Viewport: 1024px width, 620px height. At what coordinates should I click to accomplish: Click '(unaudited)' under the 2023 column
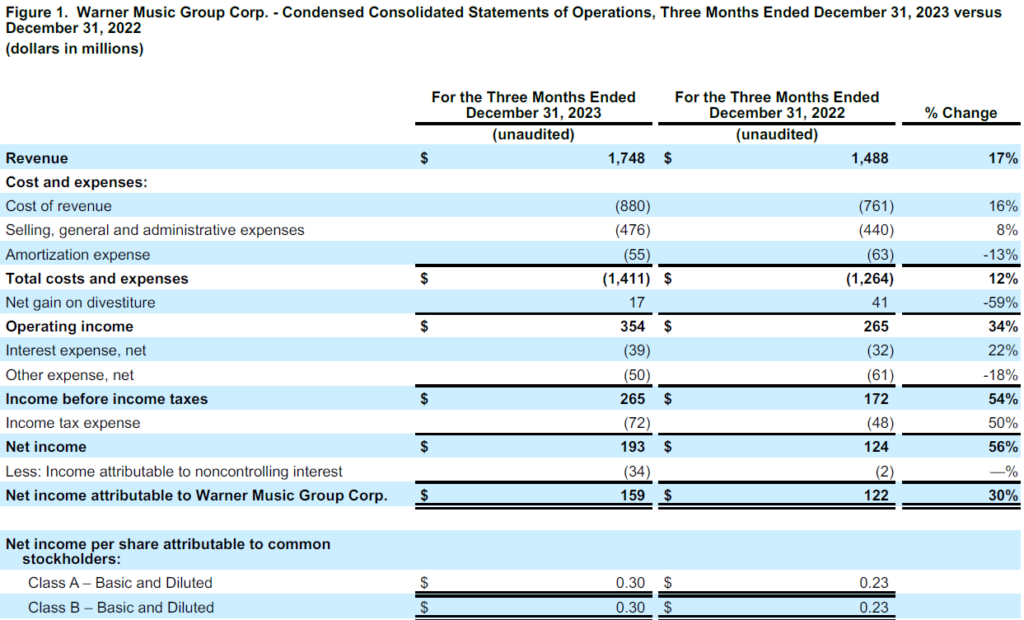[x=533, y=135]
